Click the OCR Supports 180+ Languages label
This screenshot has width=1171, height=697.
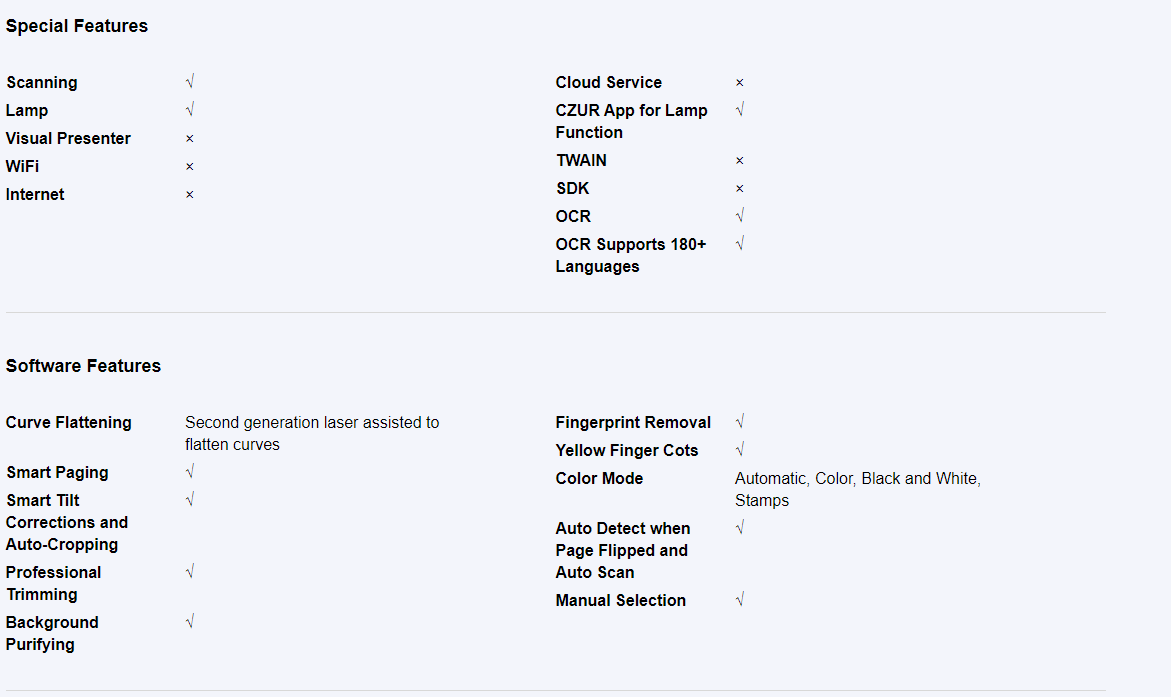tap(631, 255)
